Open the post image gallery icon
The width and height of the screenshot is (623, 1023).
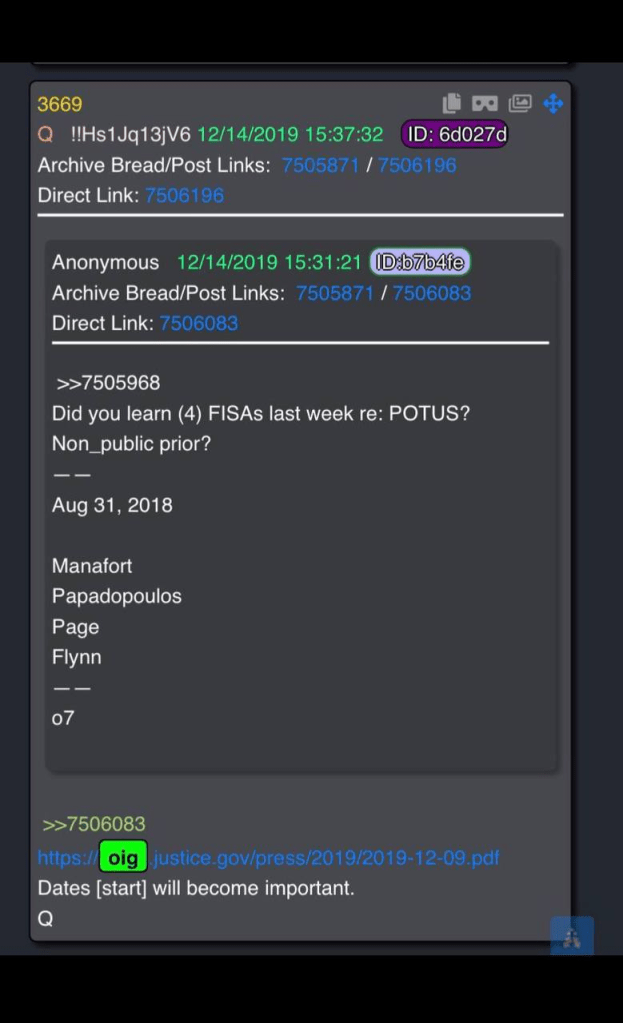(520, 103)
